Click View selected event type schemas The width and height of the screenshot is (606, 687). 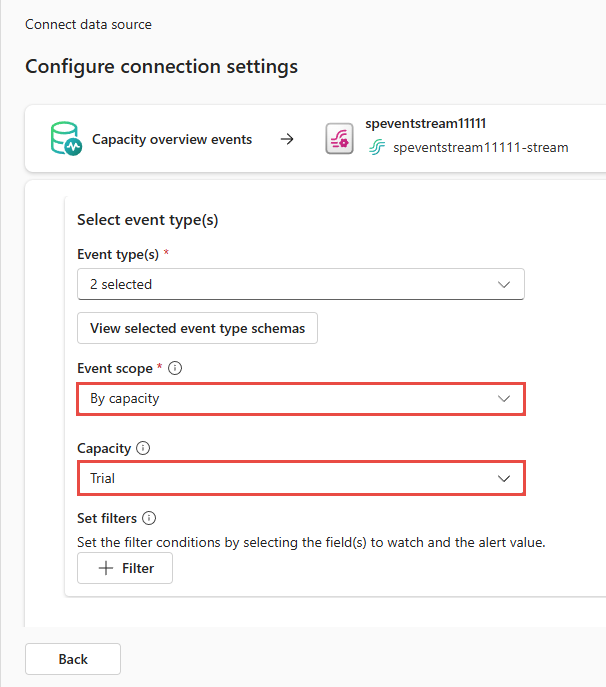(x=197, y=328)
